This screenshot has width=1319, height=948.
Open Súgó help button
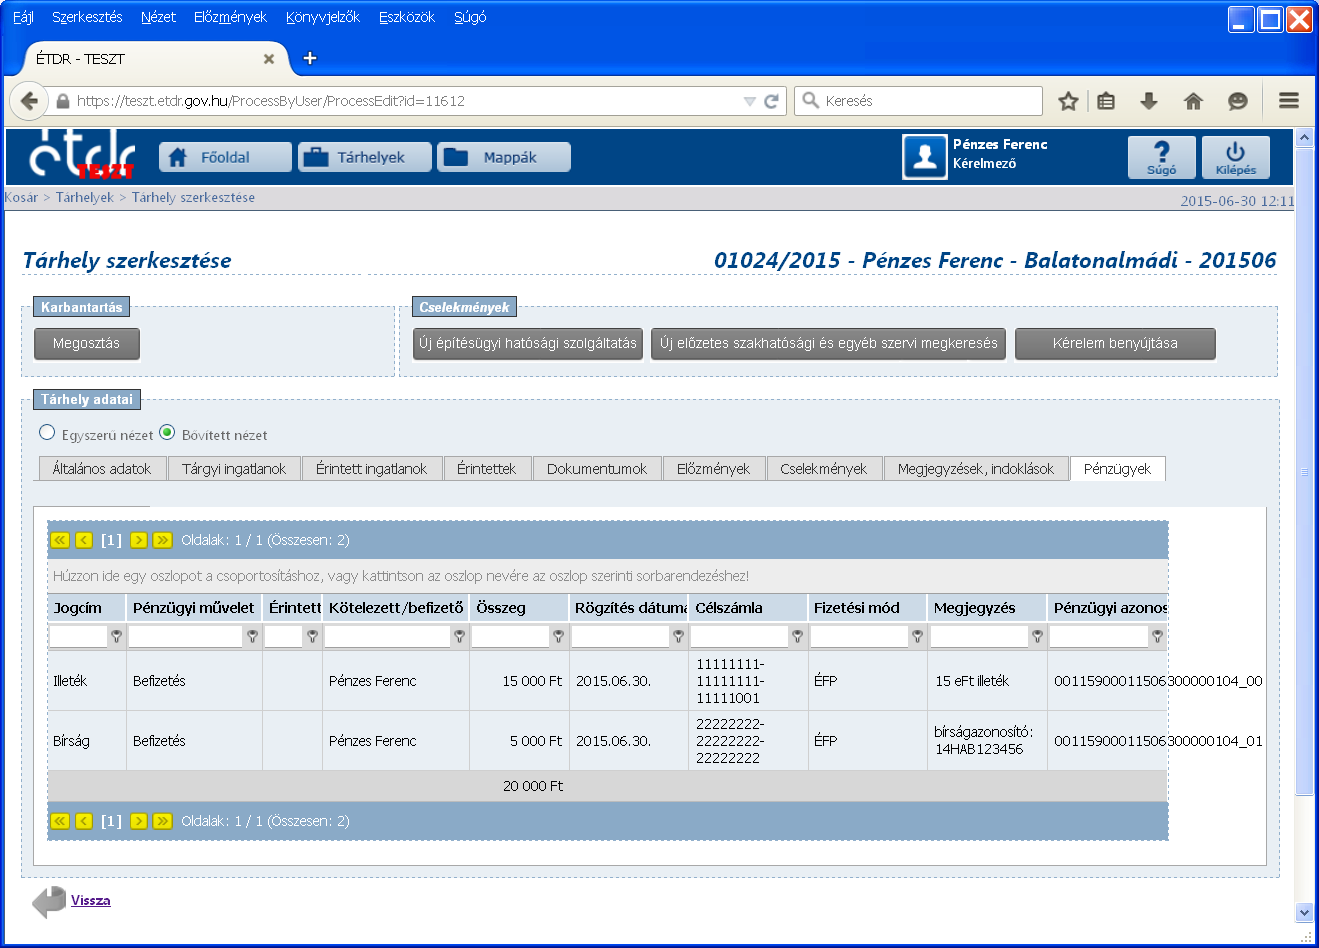(x=1161, y=157)
